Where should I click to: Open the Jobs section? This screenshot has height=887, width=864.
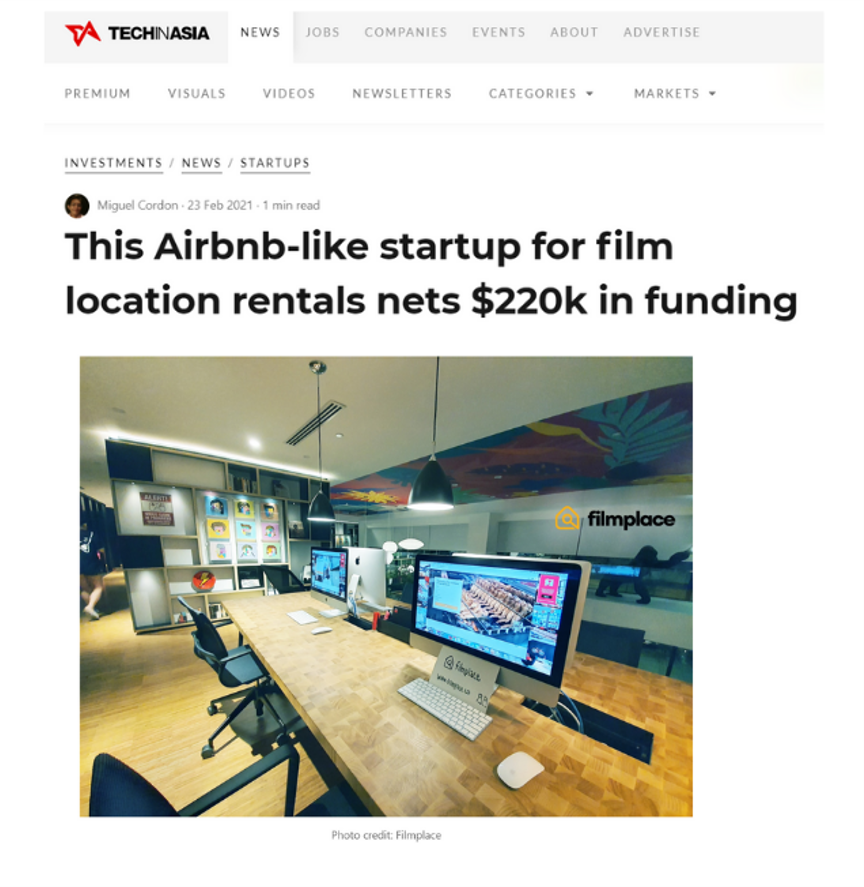323,32
